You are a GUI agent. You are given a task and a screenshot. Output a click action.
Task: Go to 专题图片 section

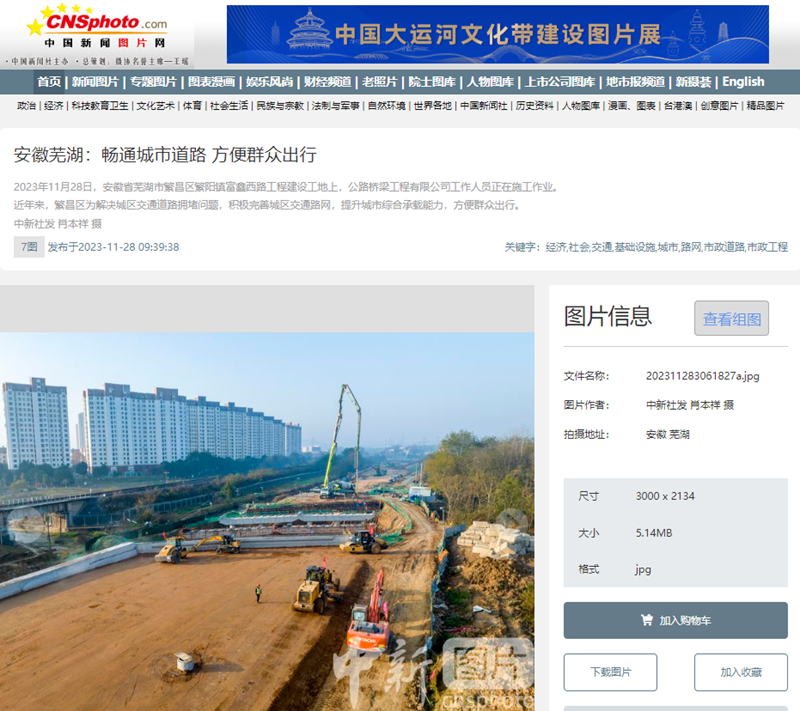click(153, 82)
